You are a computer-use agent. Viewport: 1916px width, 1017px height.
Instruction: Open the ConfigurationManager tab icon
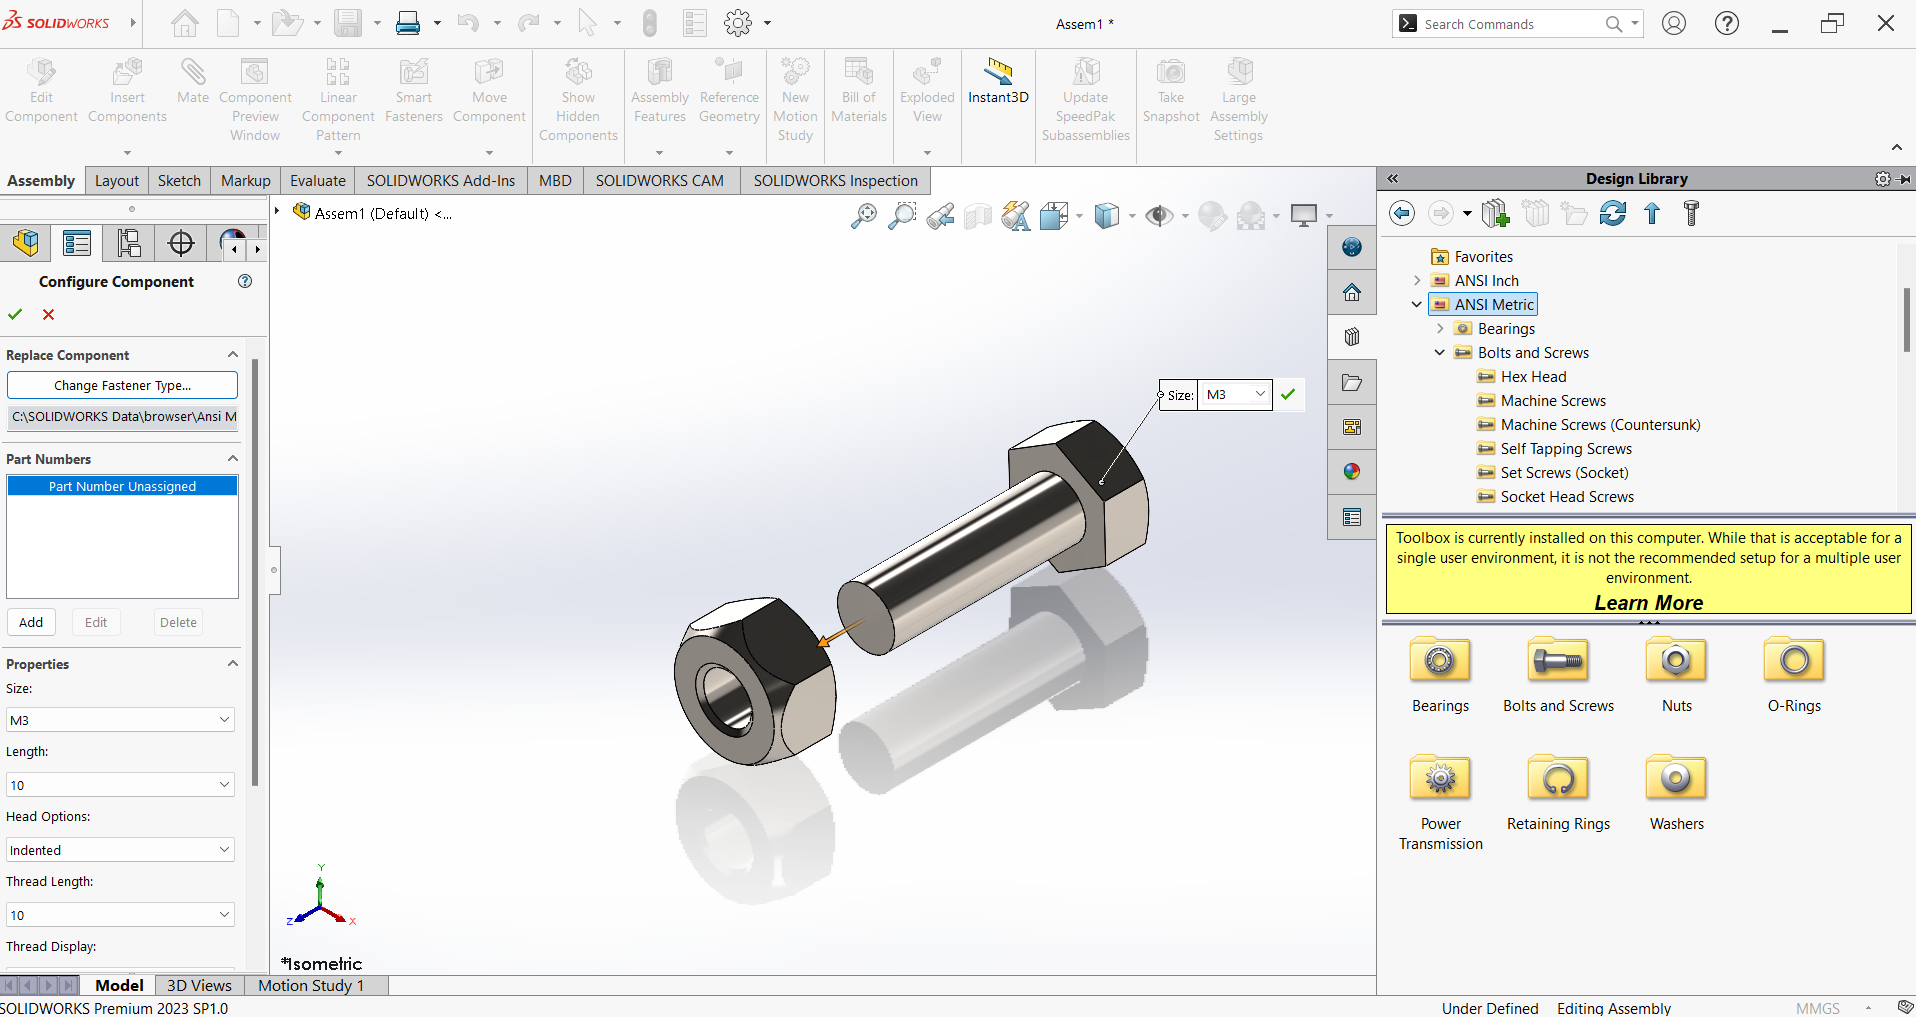pos(129,243)
